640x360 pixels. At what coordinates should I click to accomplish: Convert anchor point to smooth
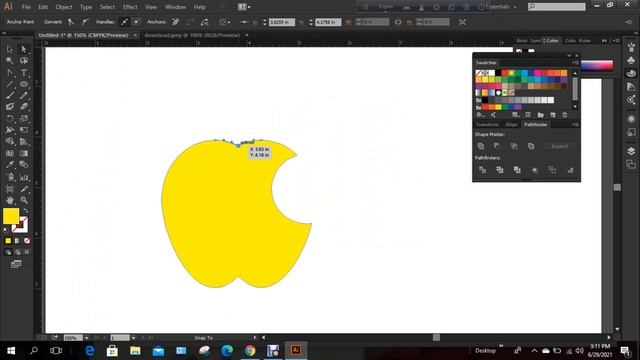[x=85, y=22]
